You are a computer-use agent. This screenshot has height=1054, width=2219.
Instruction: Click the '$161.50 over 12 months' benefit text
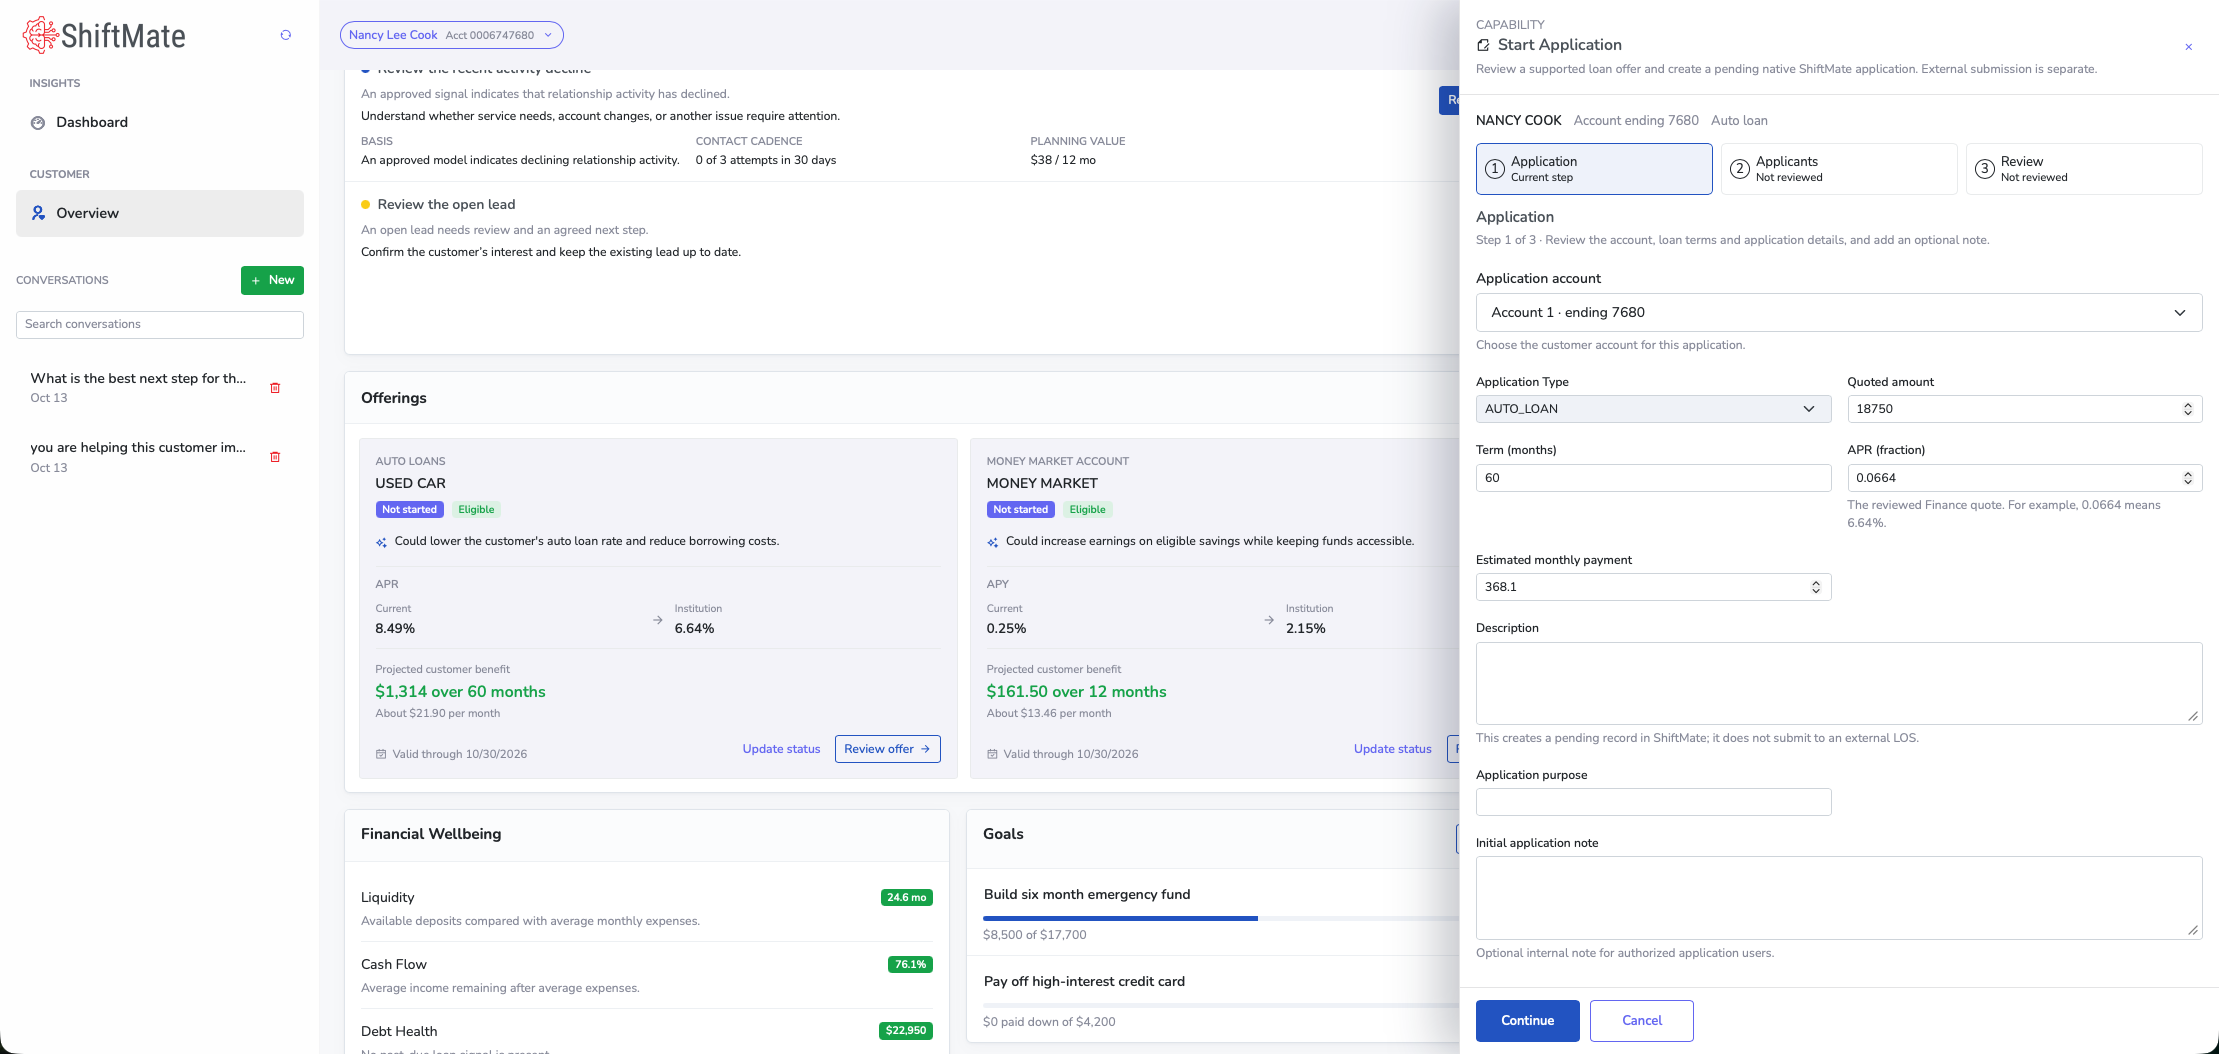1076,692
